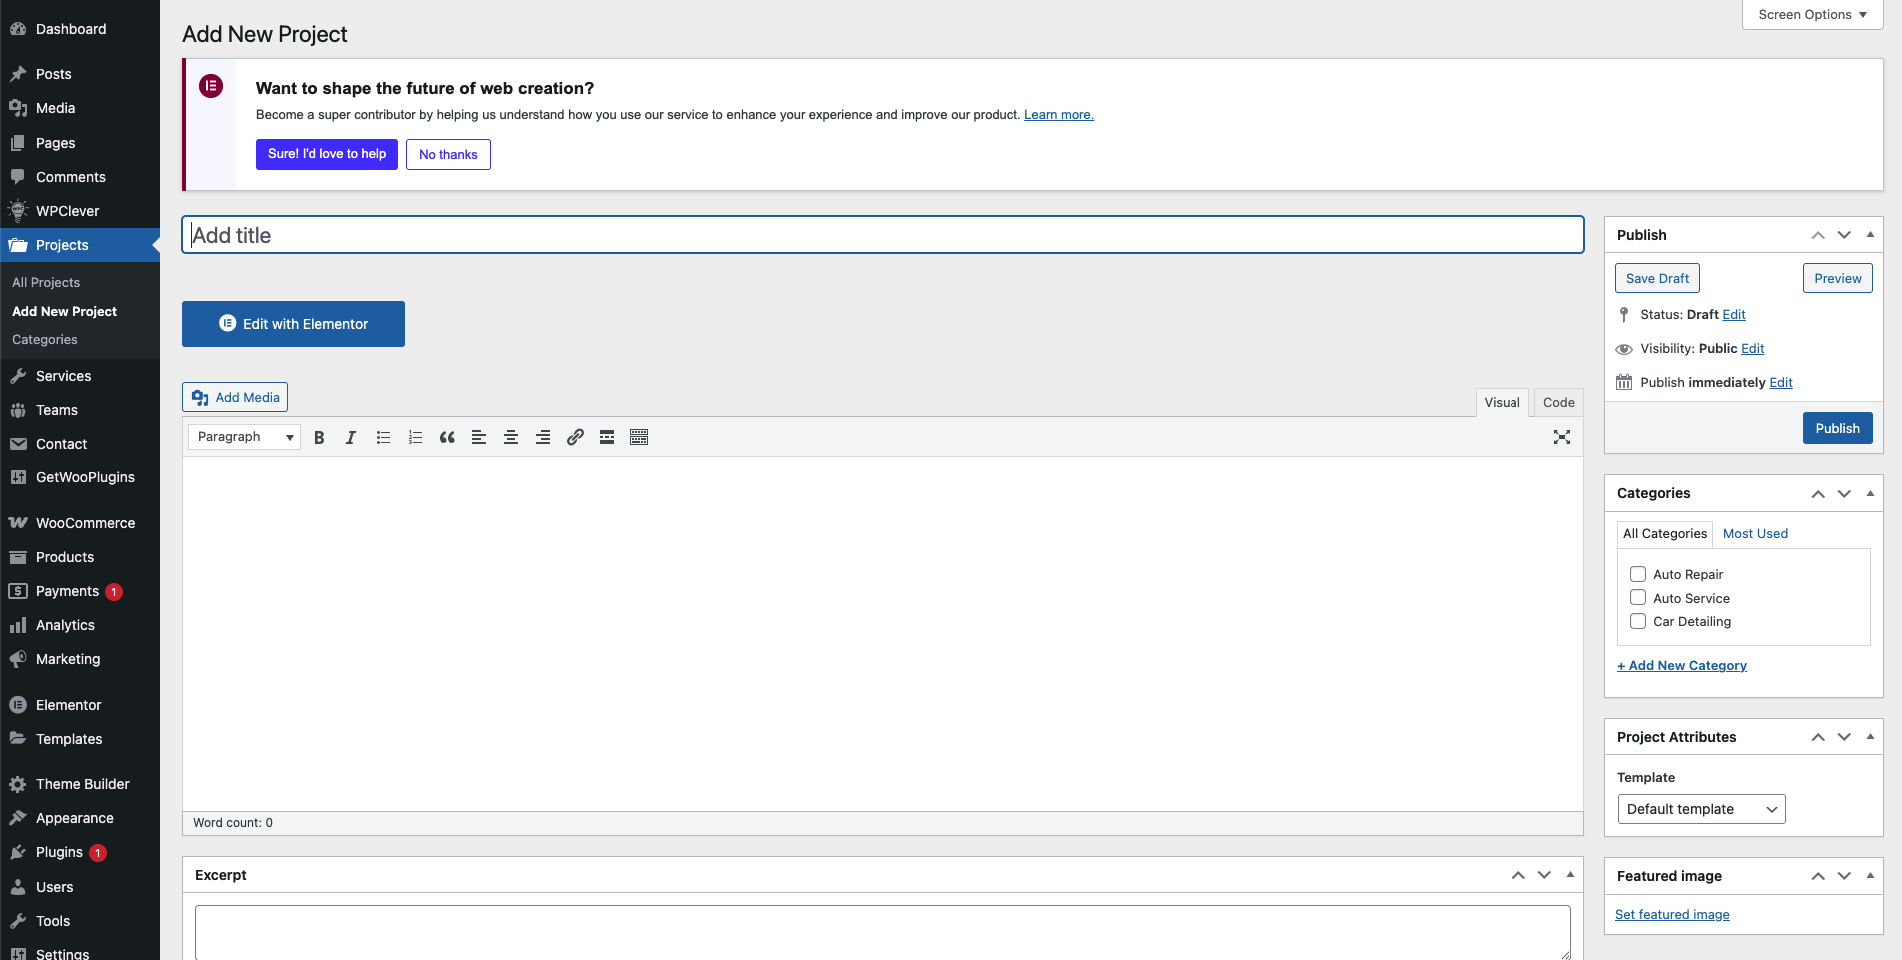
Task: Open the Default template dropdown
Action: tap(1701, 809)
